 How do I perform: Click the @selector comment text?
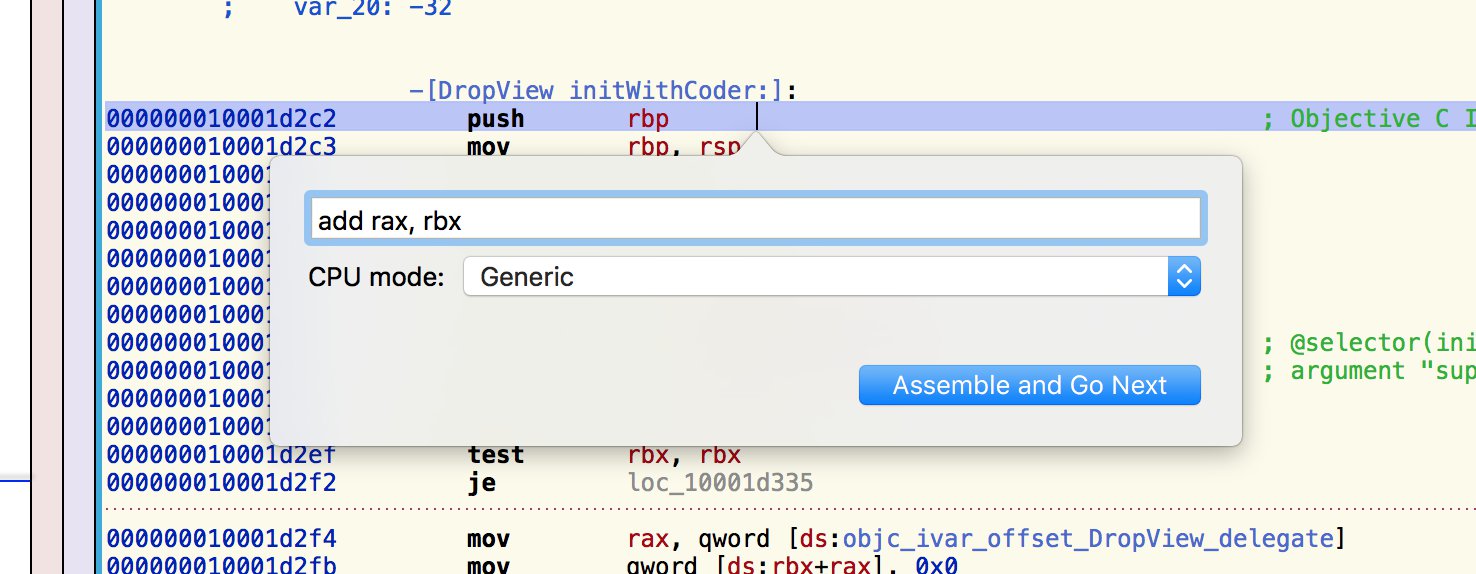[x=1367, y=343]
